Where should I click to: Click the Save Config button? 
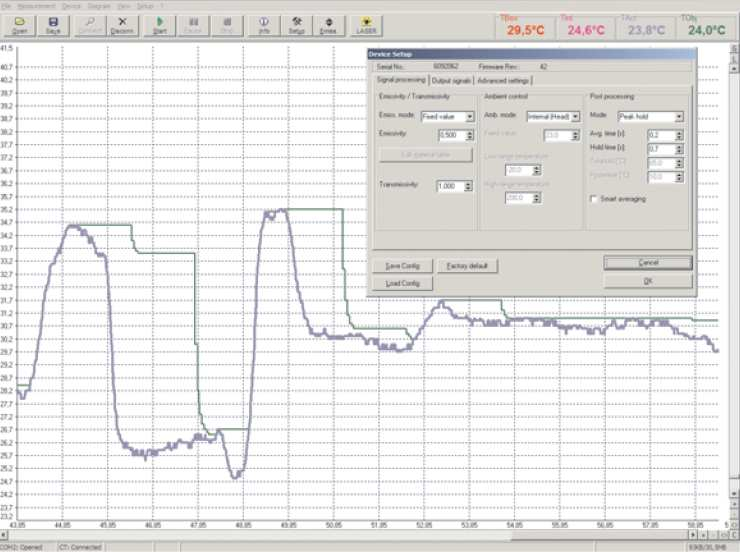point(402,266)
